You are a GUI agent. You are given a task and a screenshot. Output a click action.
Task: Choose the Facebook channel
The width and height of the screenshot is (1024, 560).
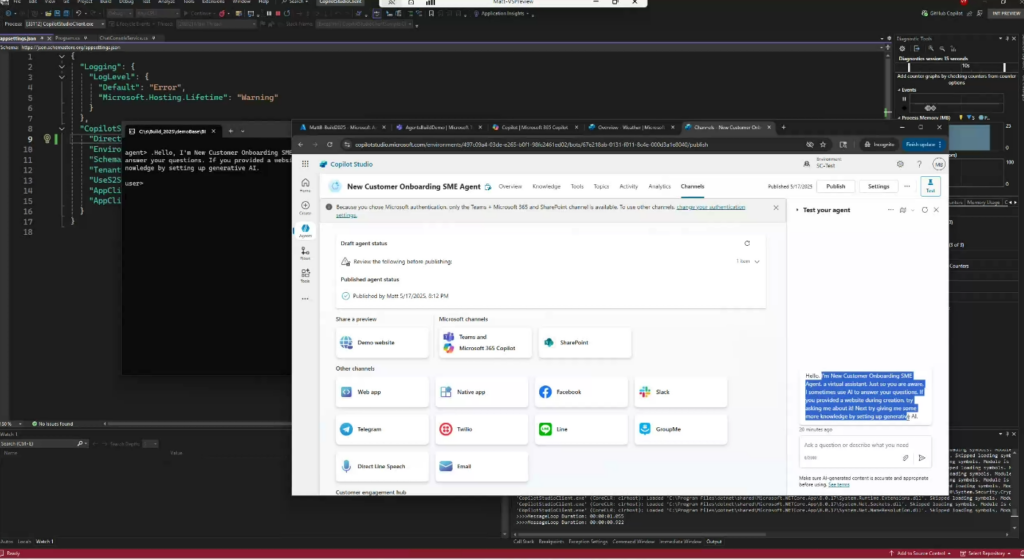click(581, 392)
